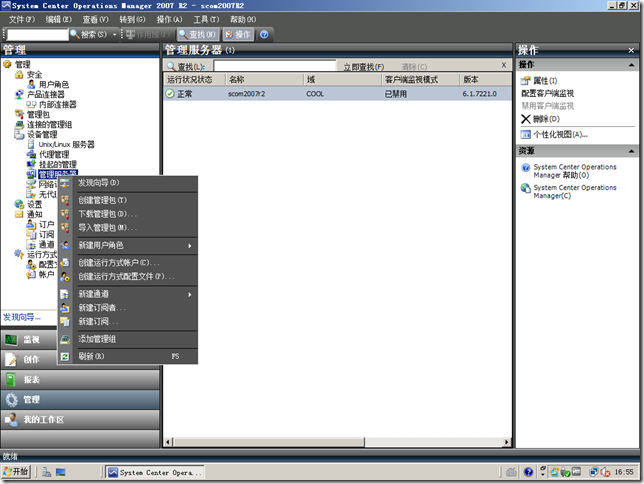Open the 工具 menu
The width and height of the screenshot is (644, 484).
tap(206, 19)
